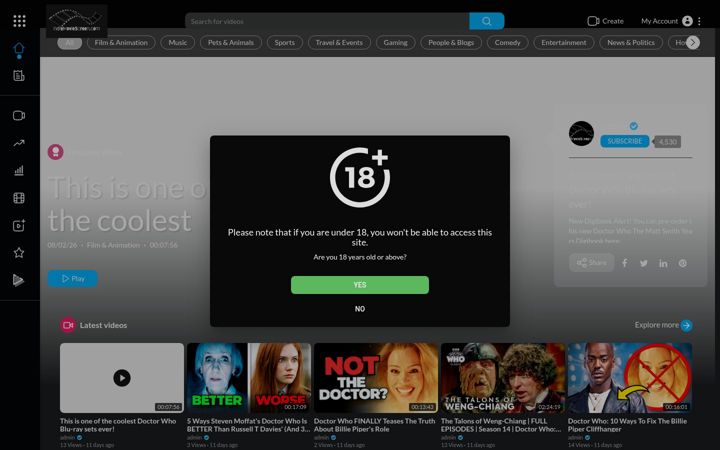Image resolution: width=720 pixels, height=450 pixels.
Task: Click the site logo in header
Action: coord(77,21)
